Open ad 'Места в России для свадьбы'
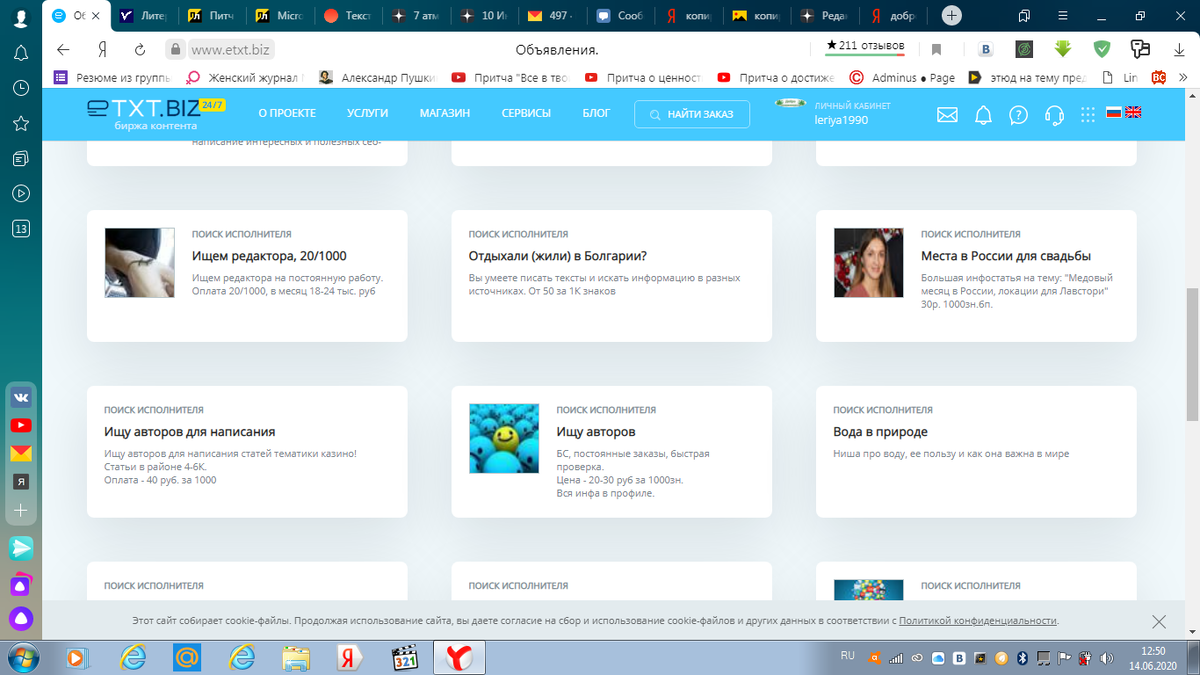This screenshot has height=675, width=1200. pos(1006,256)
